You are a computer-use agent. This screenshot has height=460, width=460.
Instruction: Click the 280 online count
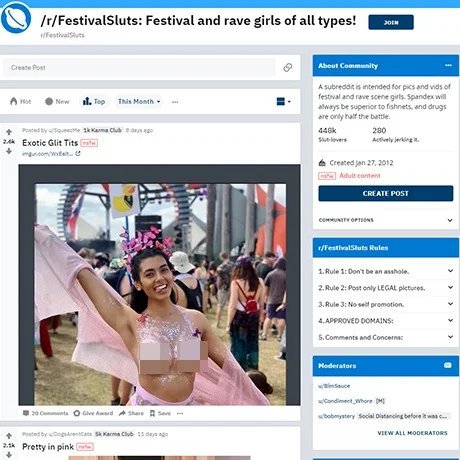point(379,130)
